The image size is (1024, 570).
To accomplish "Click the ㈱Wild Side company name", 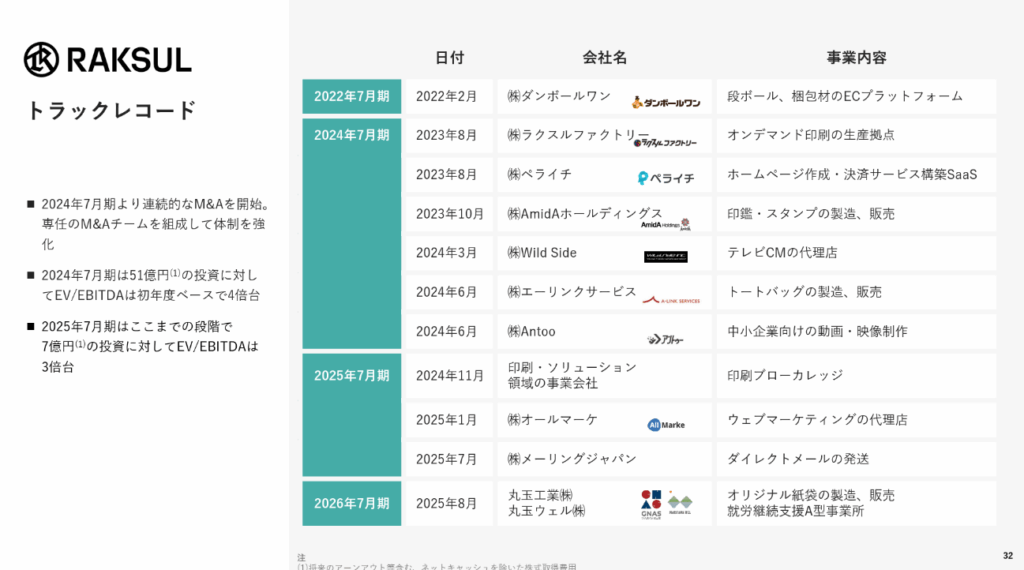I will pyautogui.click(x=542, y=253).
